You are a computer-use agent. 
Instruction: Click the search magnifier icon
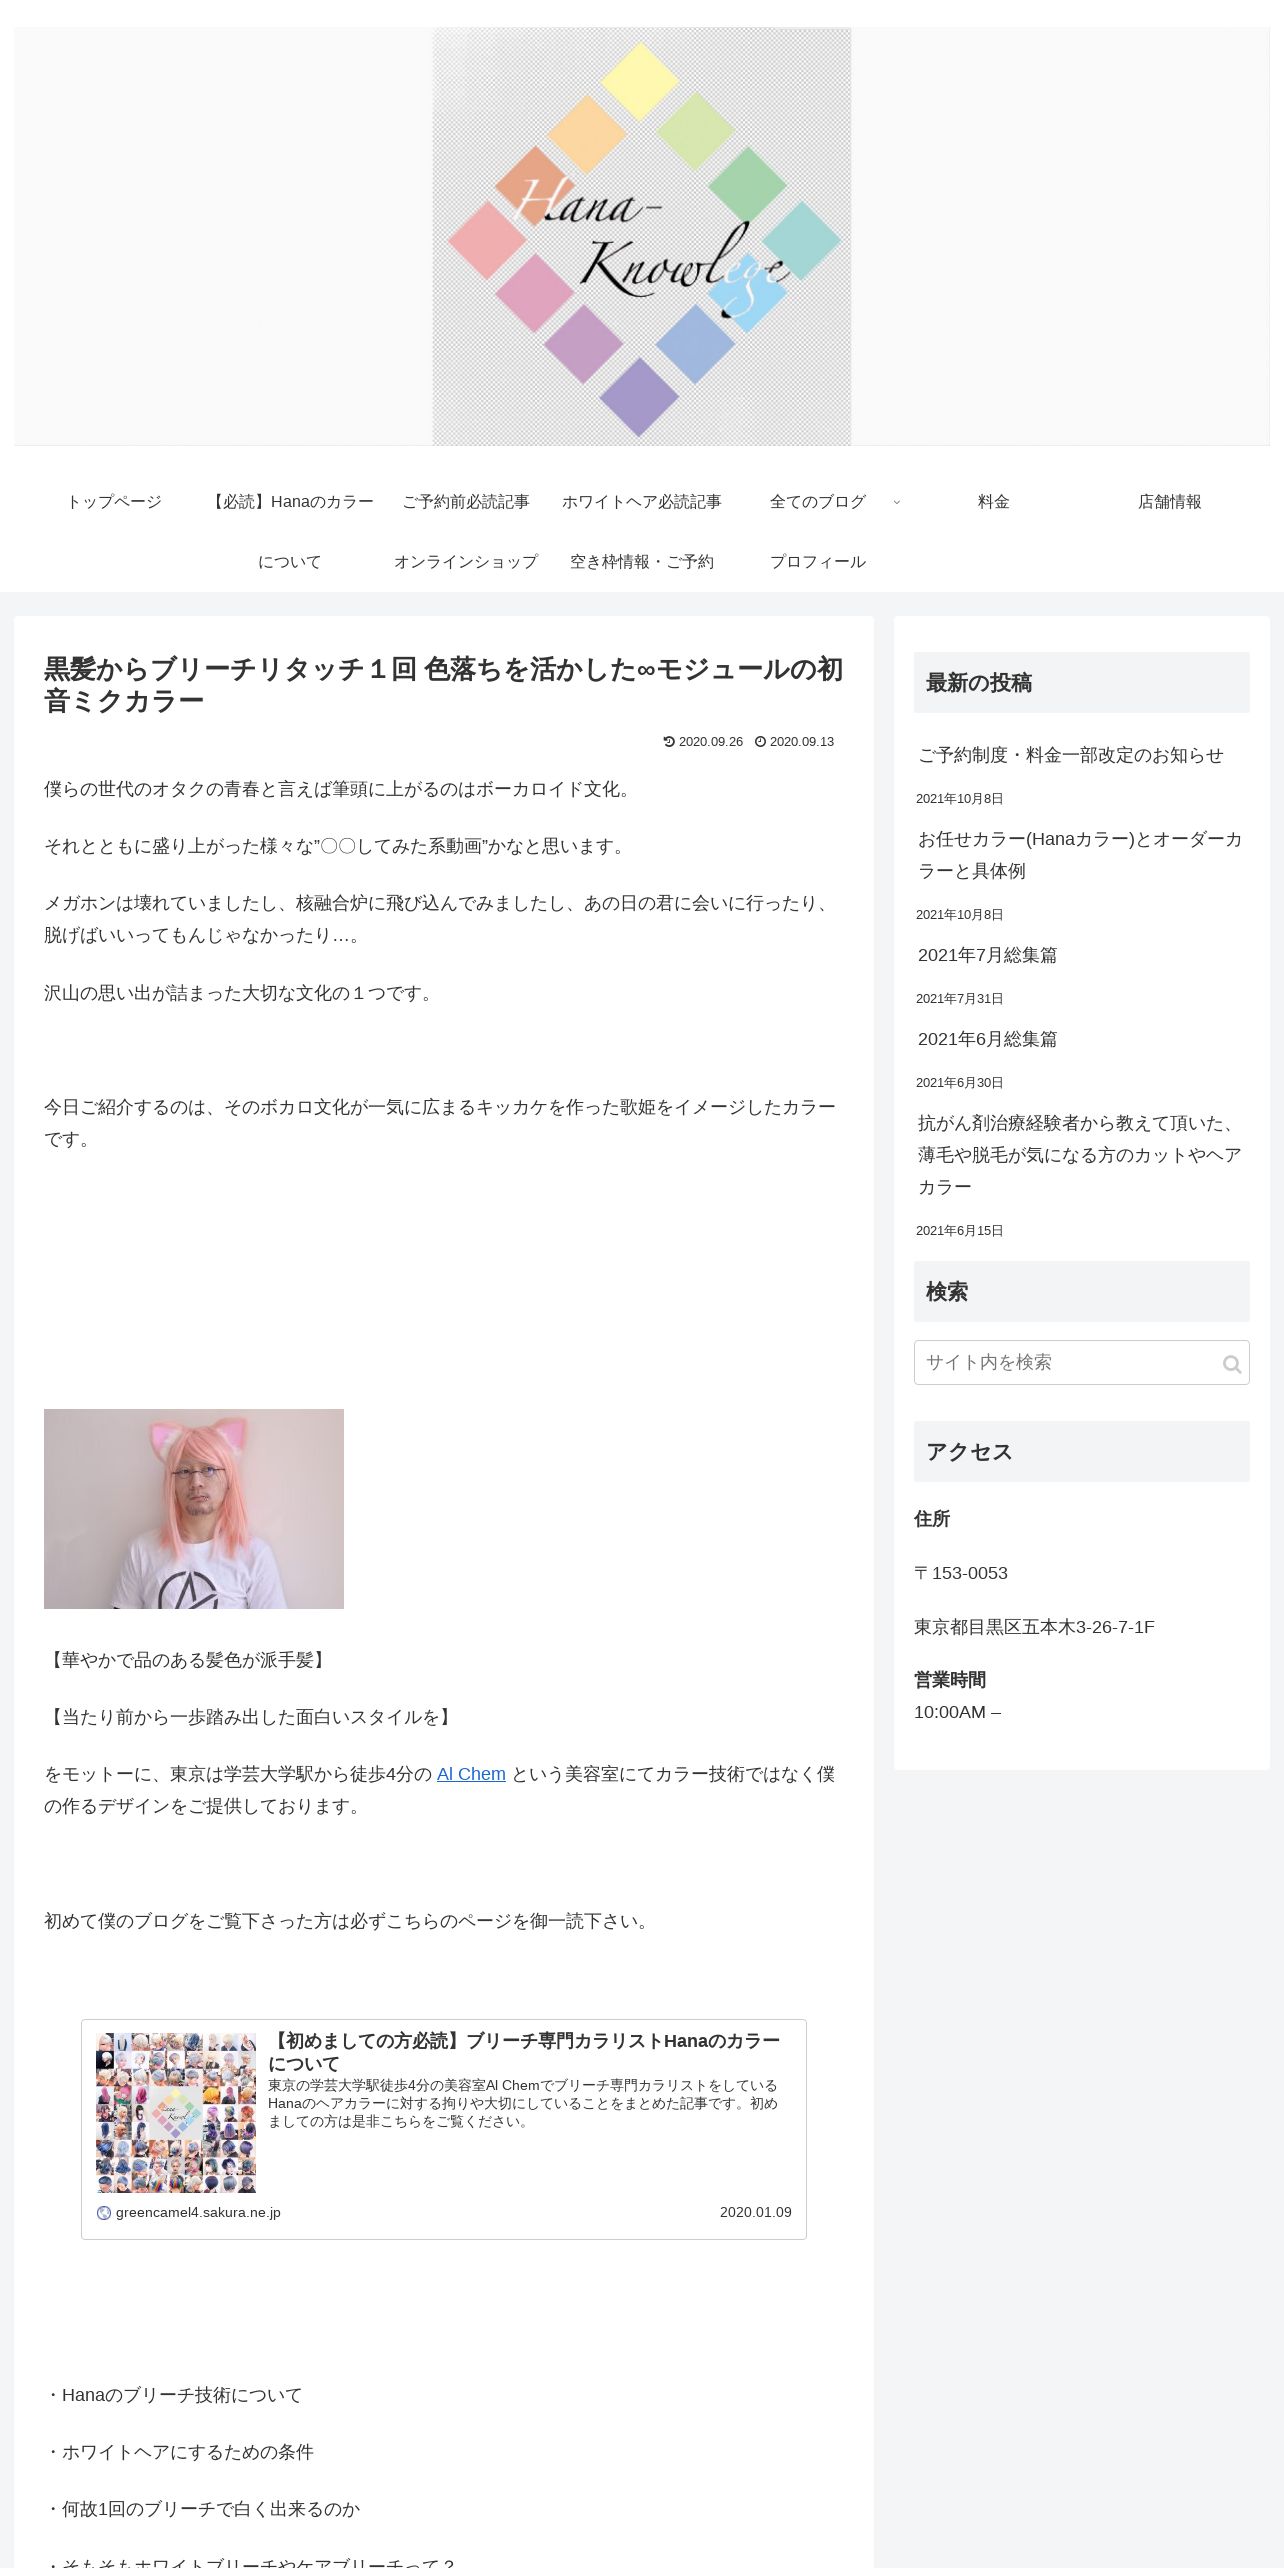pyautogui.click(x=1232, y=1364)
